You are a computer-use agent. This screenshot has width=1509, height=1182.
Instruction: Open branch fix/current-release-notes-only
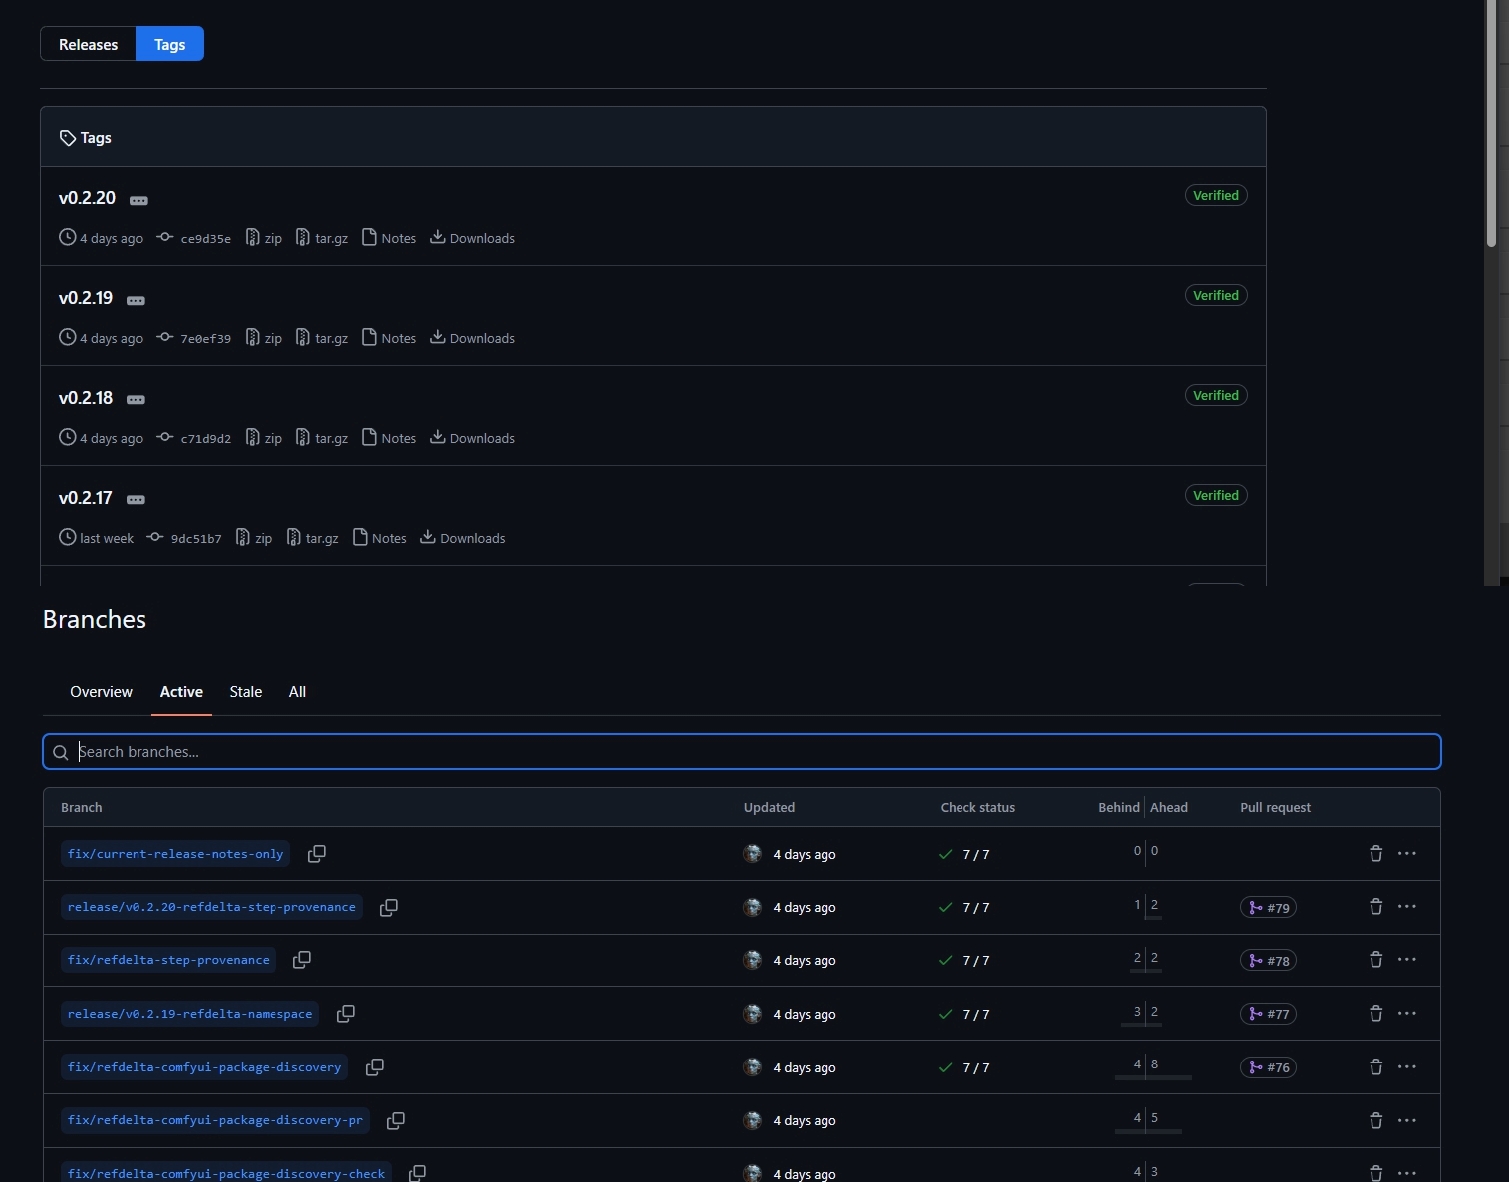pyautogui.click(x=175, y=854)
